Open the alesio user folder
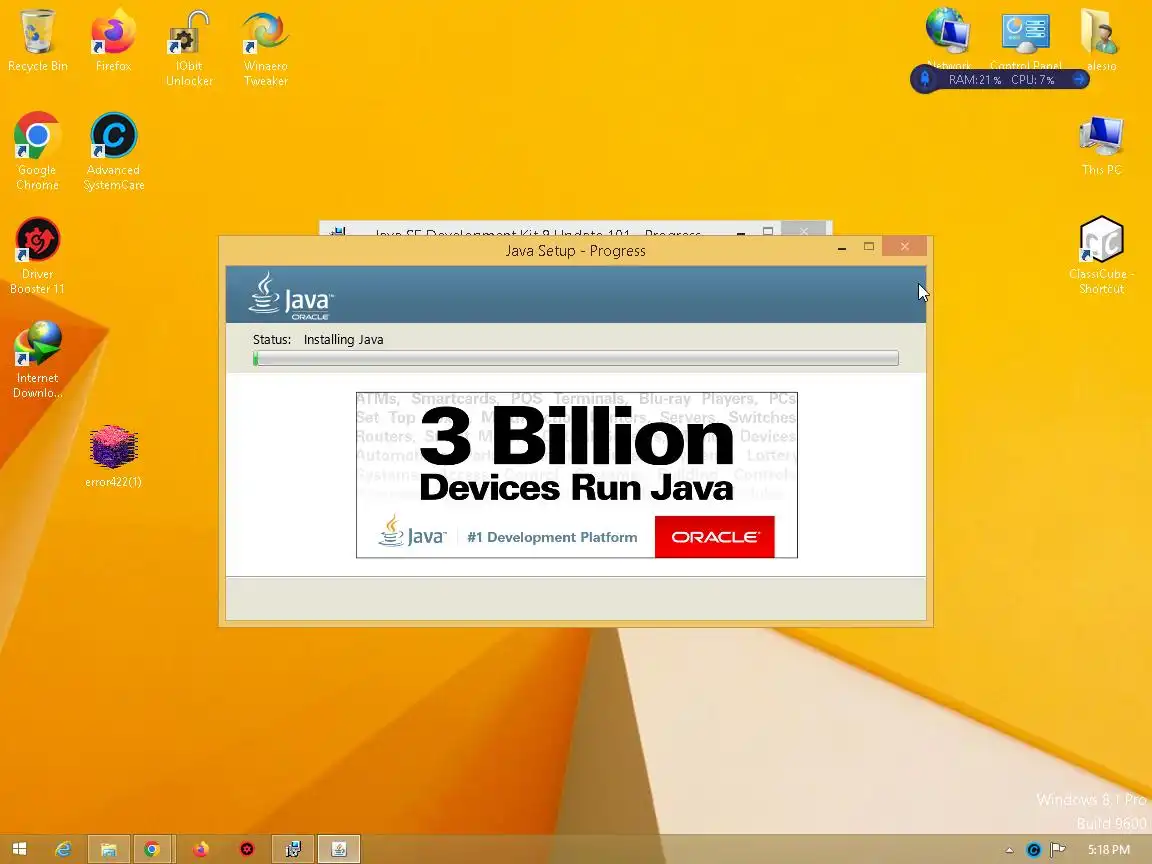The width and height of the screenshot is (1152, 864). (1101, 40)
